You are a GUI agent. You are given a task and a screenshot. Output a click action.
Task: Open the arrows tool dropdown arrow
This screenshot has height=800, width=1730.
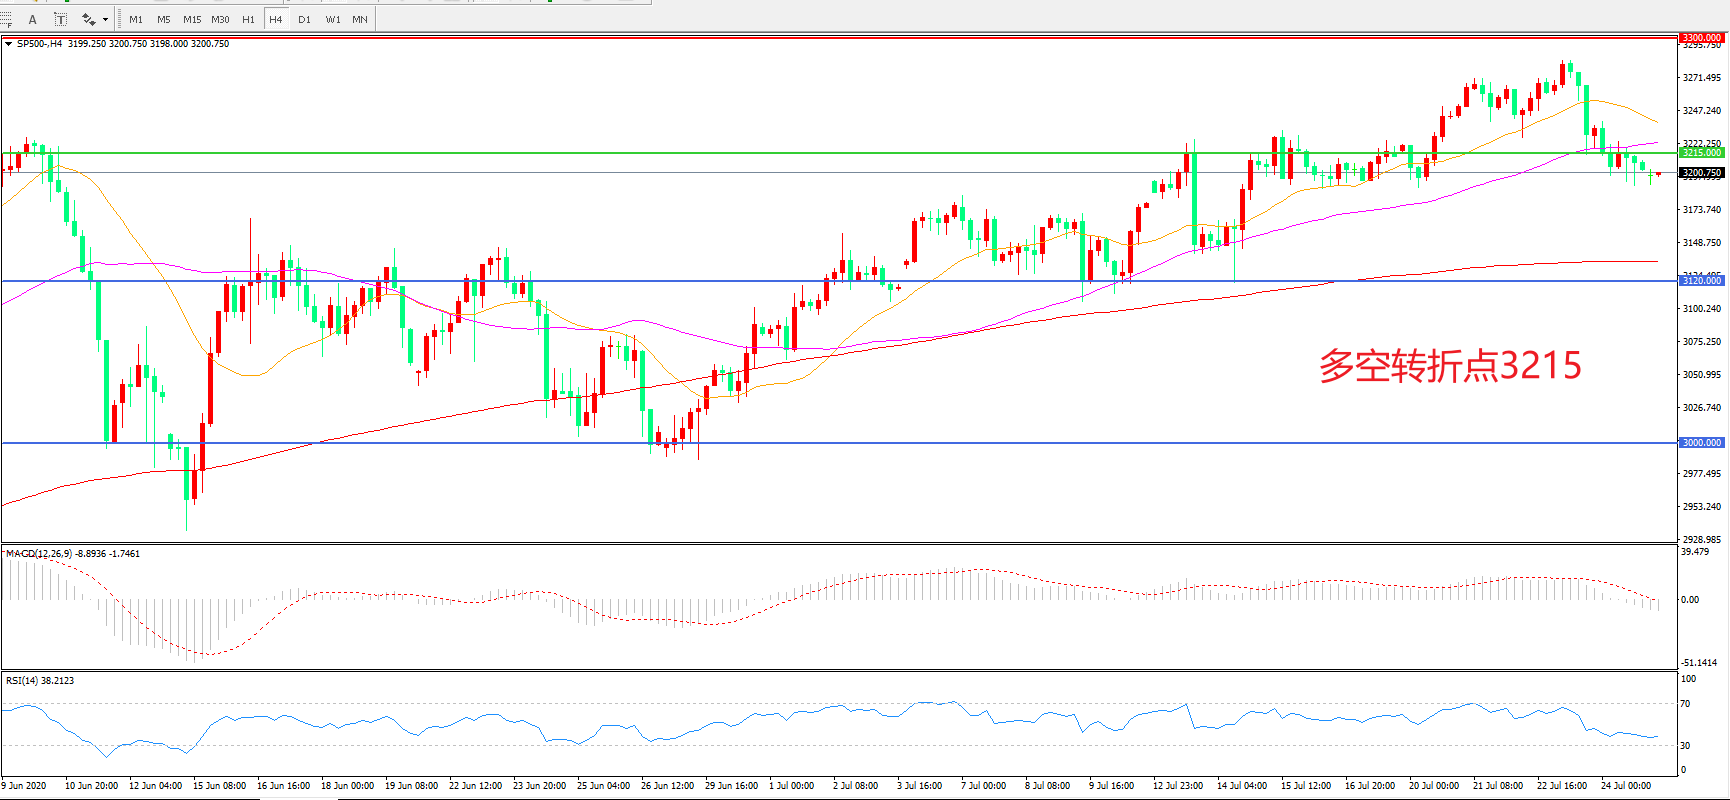[x=105, y=19]
